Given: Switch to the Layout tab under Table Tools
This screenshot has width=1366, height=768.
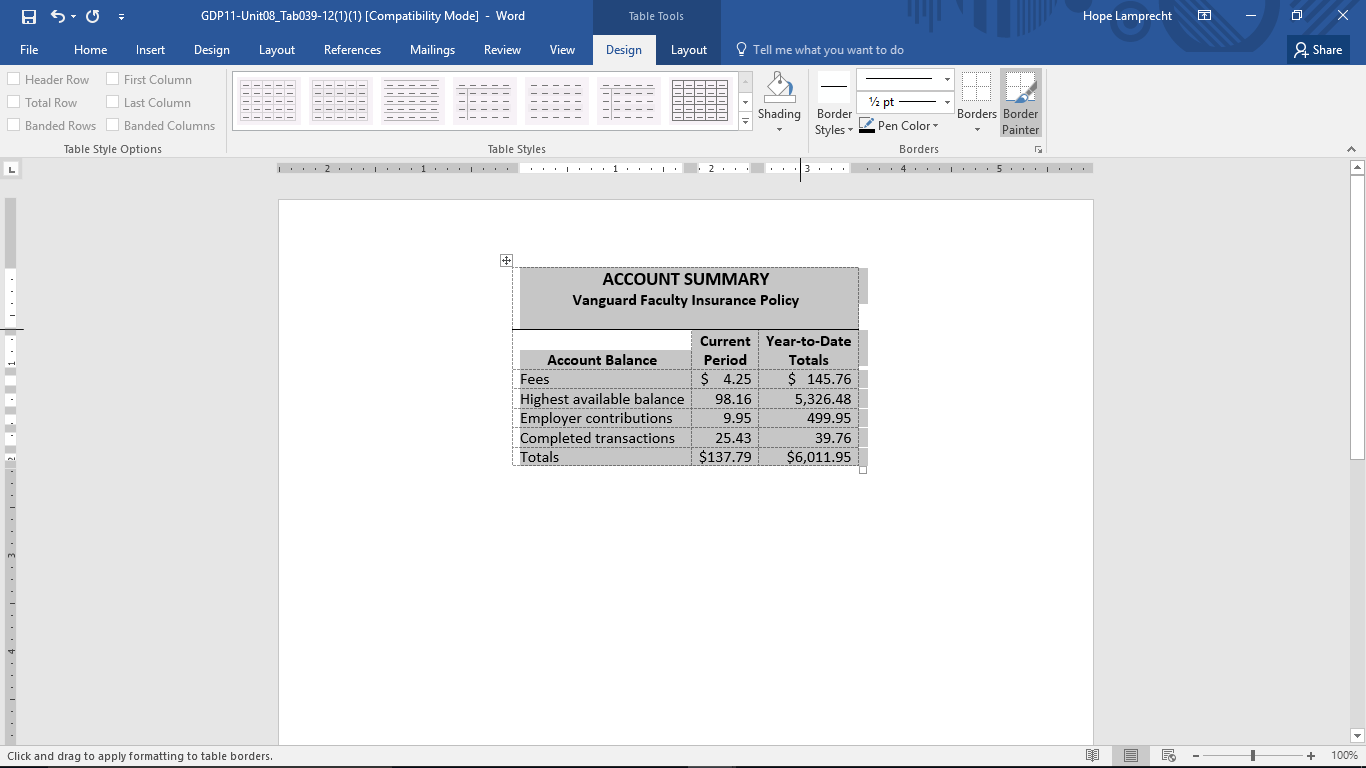Looking at the screenshot, I should (689, 49).
